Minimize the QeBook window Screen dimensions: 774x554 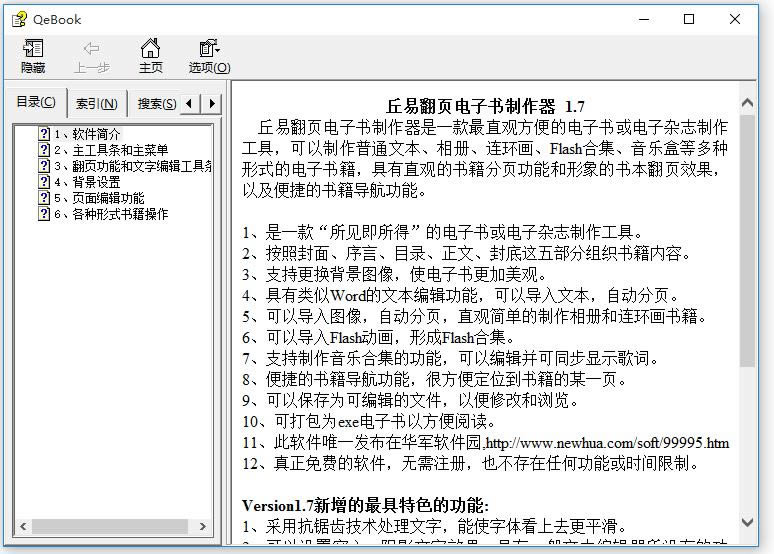(644, 19)
